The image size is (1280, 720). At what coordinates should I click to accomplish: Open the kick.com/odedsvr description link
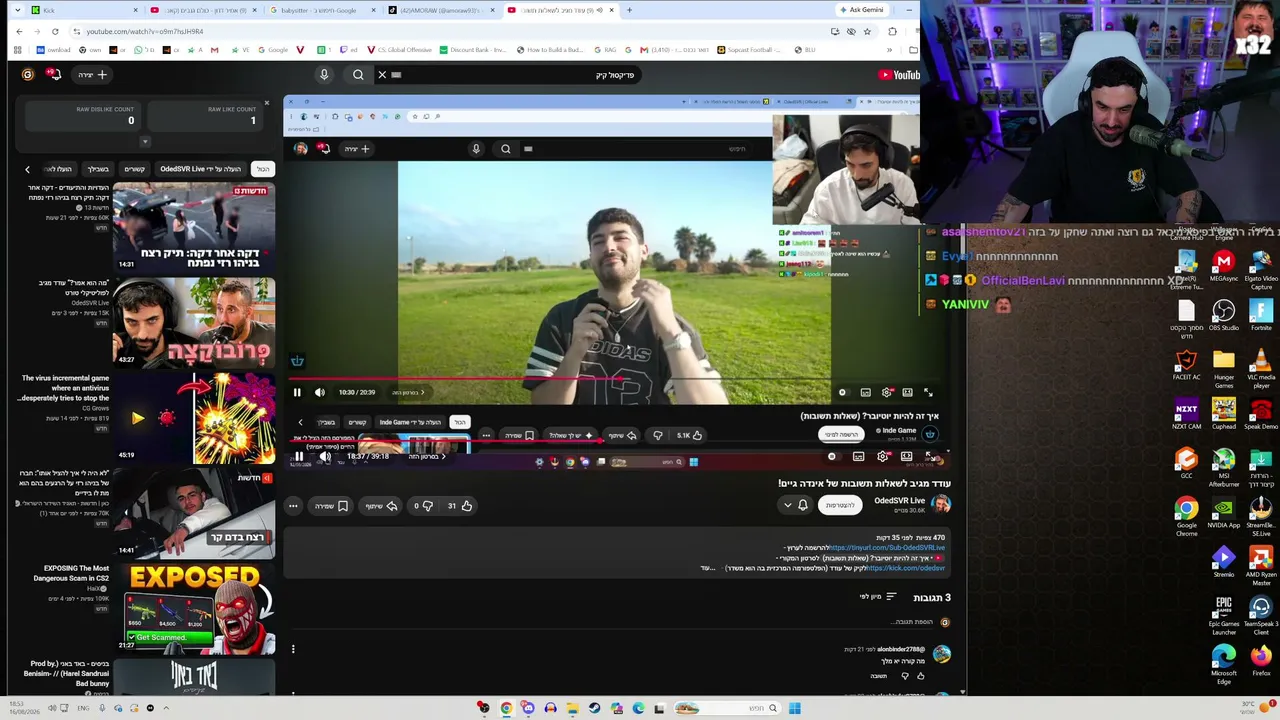pyautogui.click(x=906, y=568)
